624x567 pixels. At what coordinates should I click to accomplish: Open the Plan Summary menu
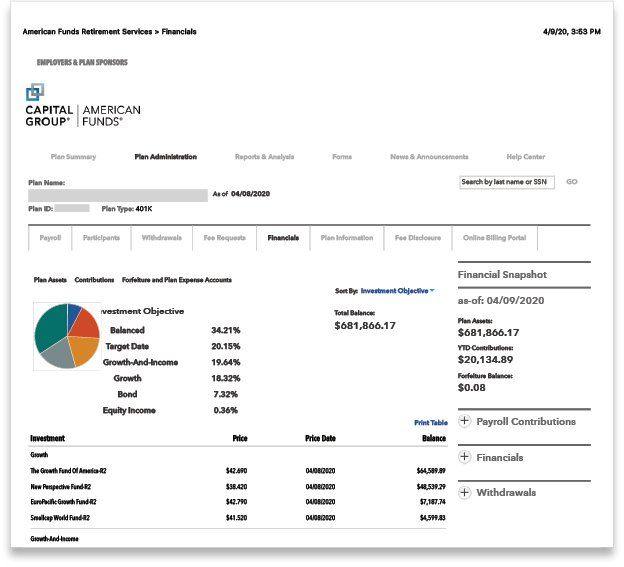coord(73,157)
